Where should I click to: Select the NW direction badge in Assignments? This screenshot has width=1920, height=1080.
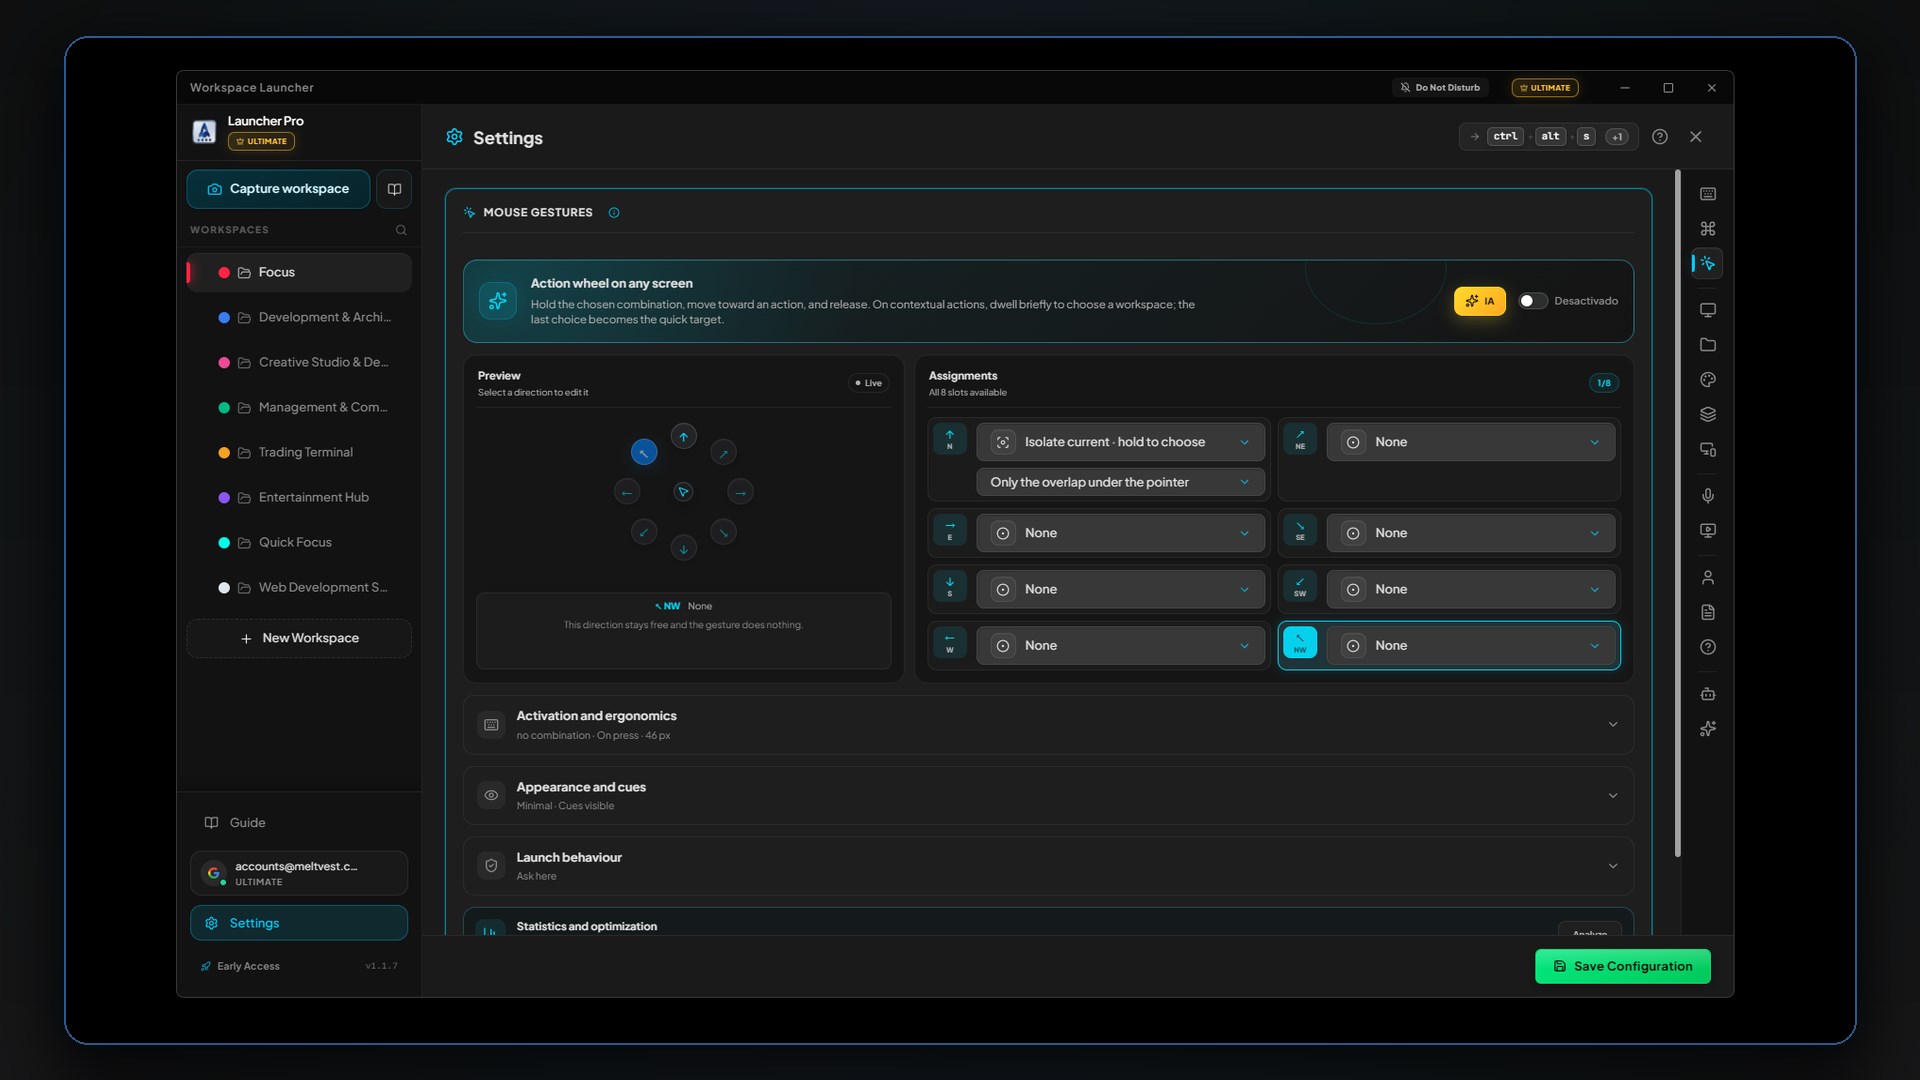coord(1300,644)
